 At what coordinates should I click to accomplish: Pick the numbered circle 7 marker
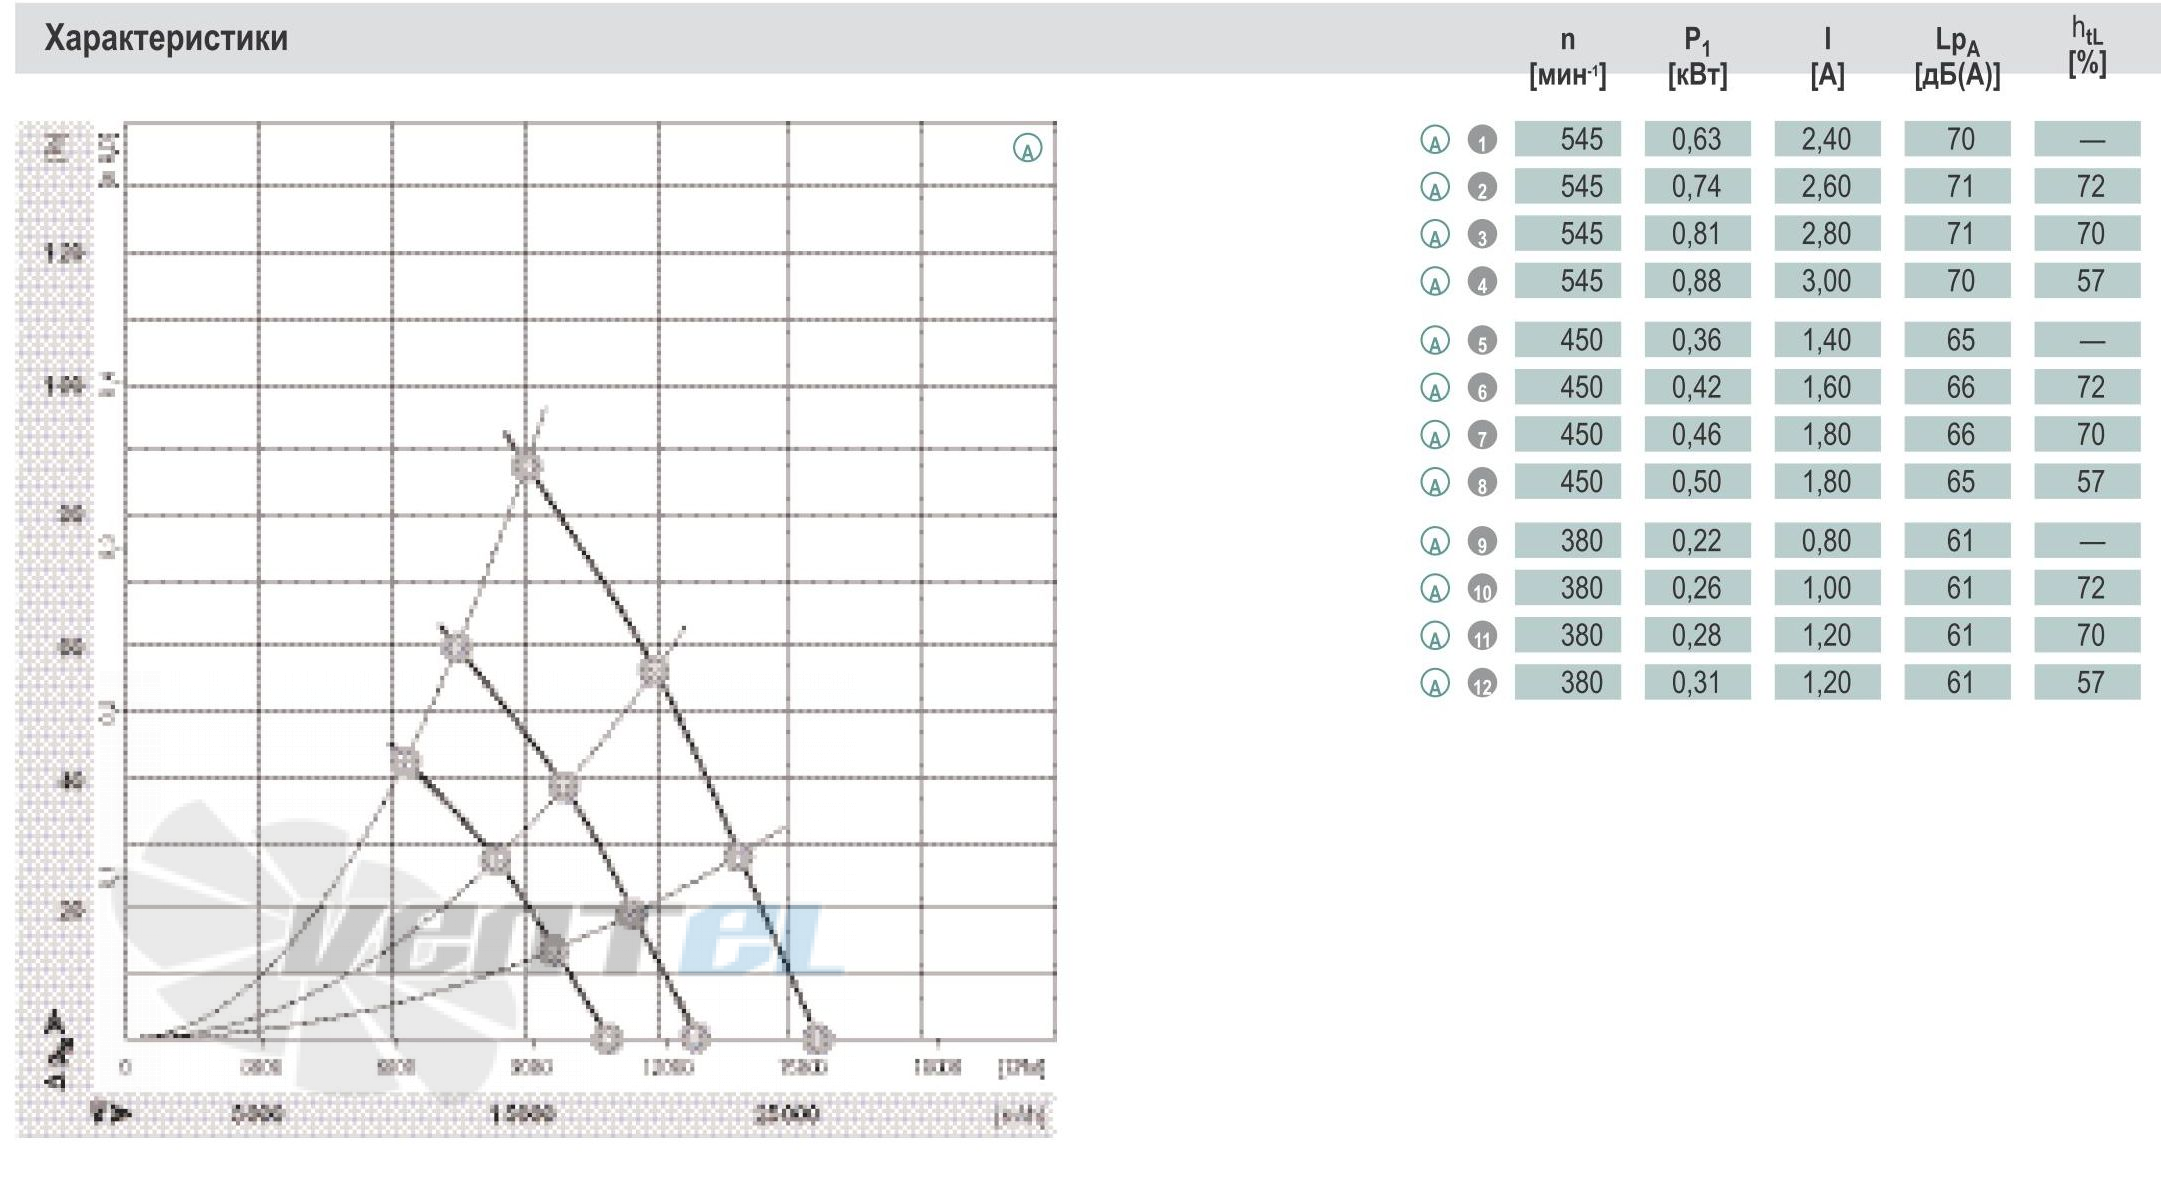point(1482,435)
